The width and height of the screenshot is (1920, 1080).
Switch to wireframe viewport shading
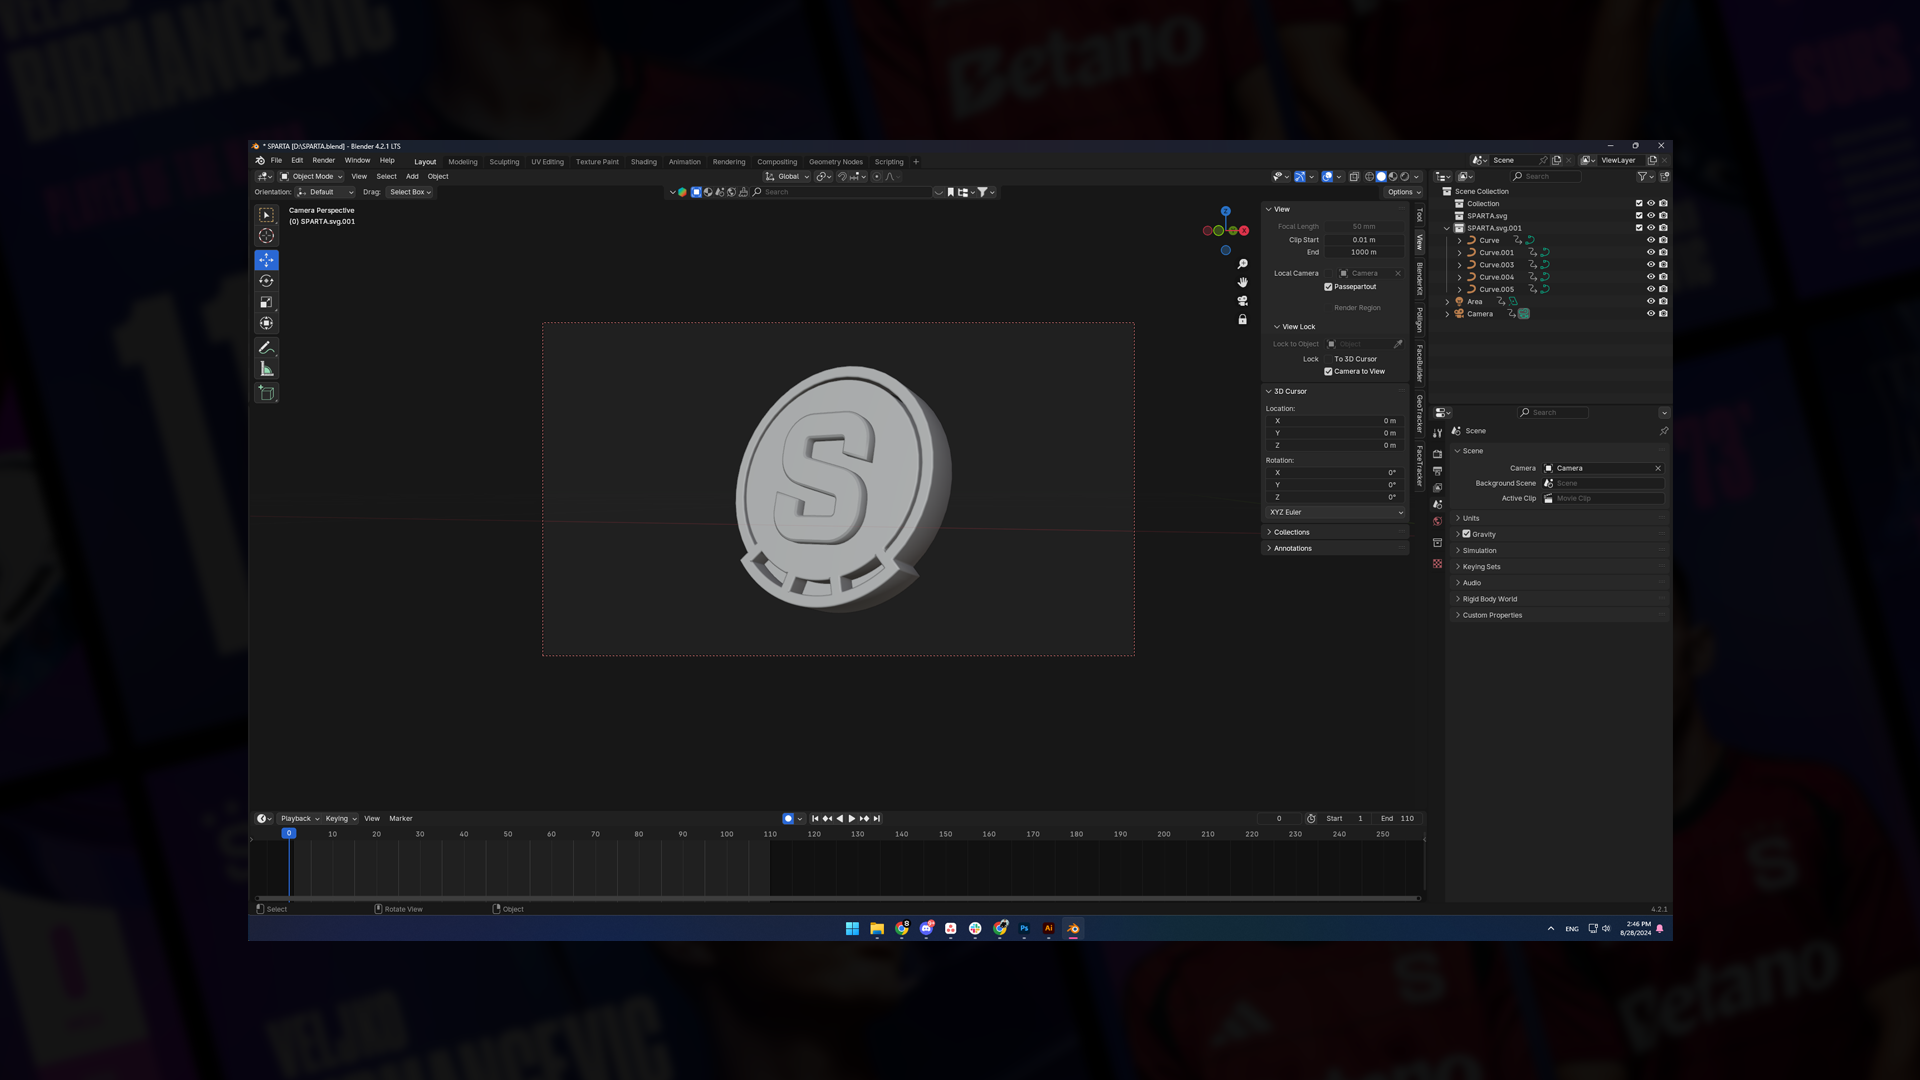pos(1369,177)
